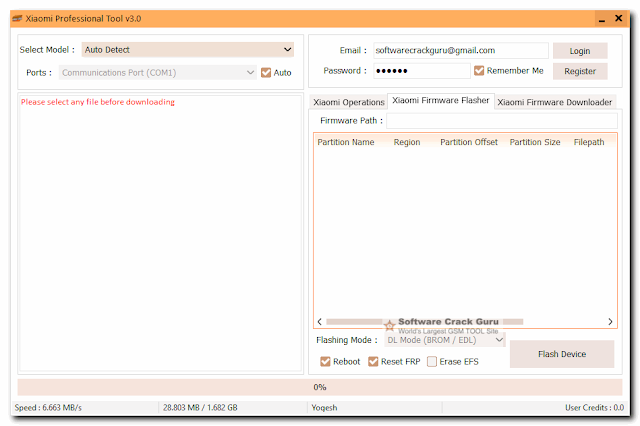
Task: Open the Xiaomi Firmware Downloader tab
Action: click(554, 102)
